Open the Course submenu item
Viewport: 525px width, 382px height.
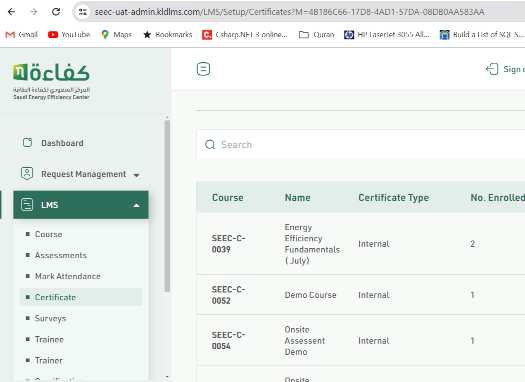coord(49,234)
